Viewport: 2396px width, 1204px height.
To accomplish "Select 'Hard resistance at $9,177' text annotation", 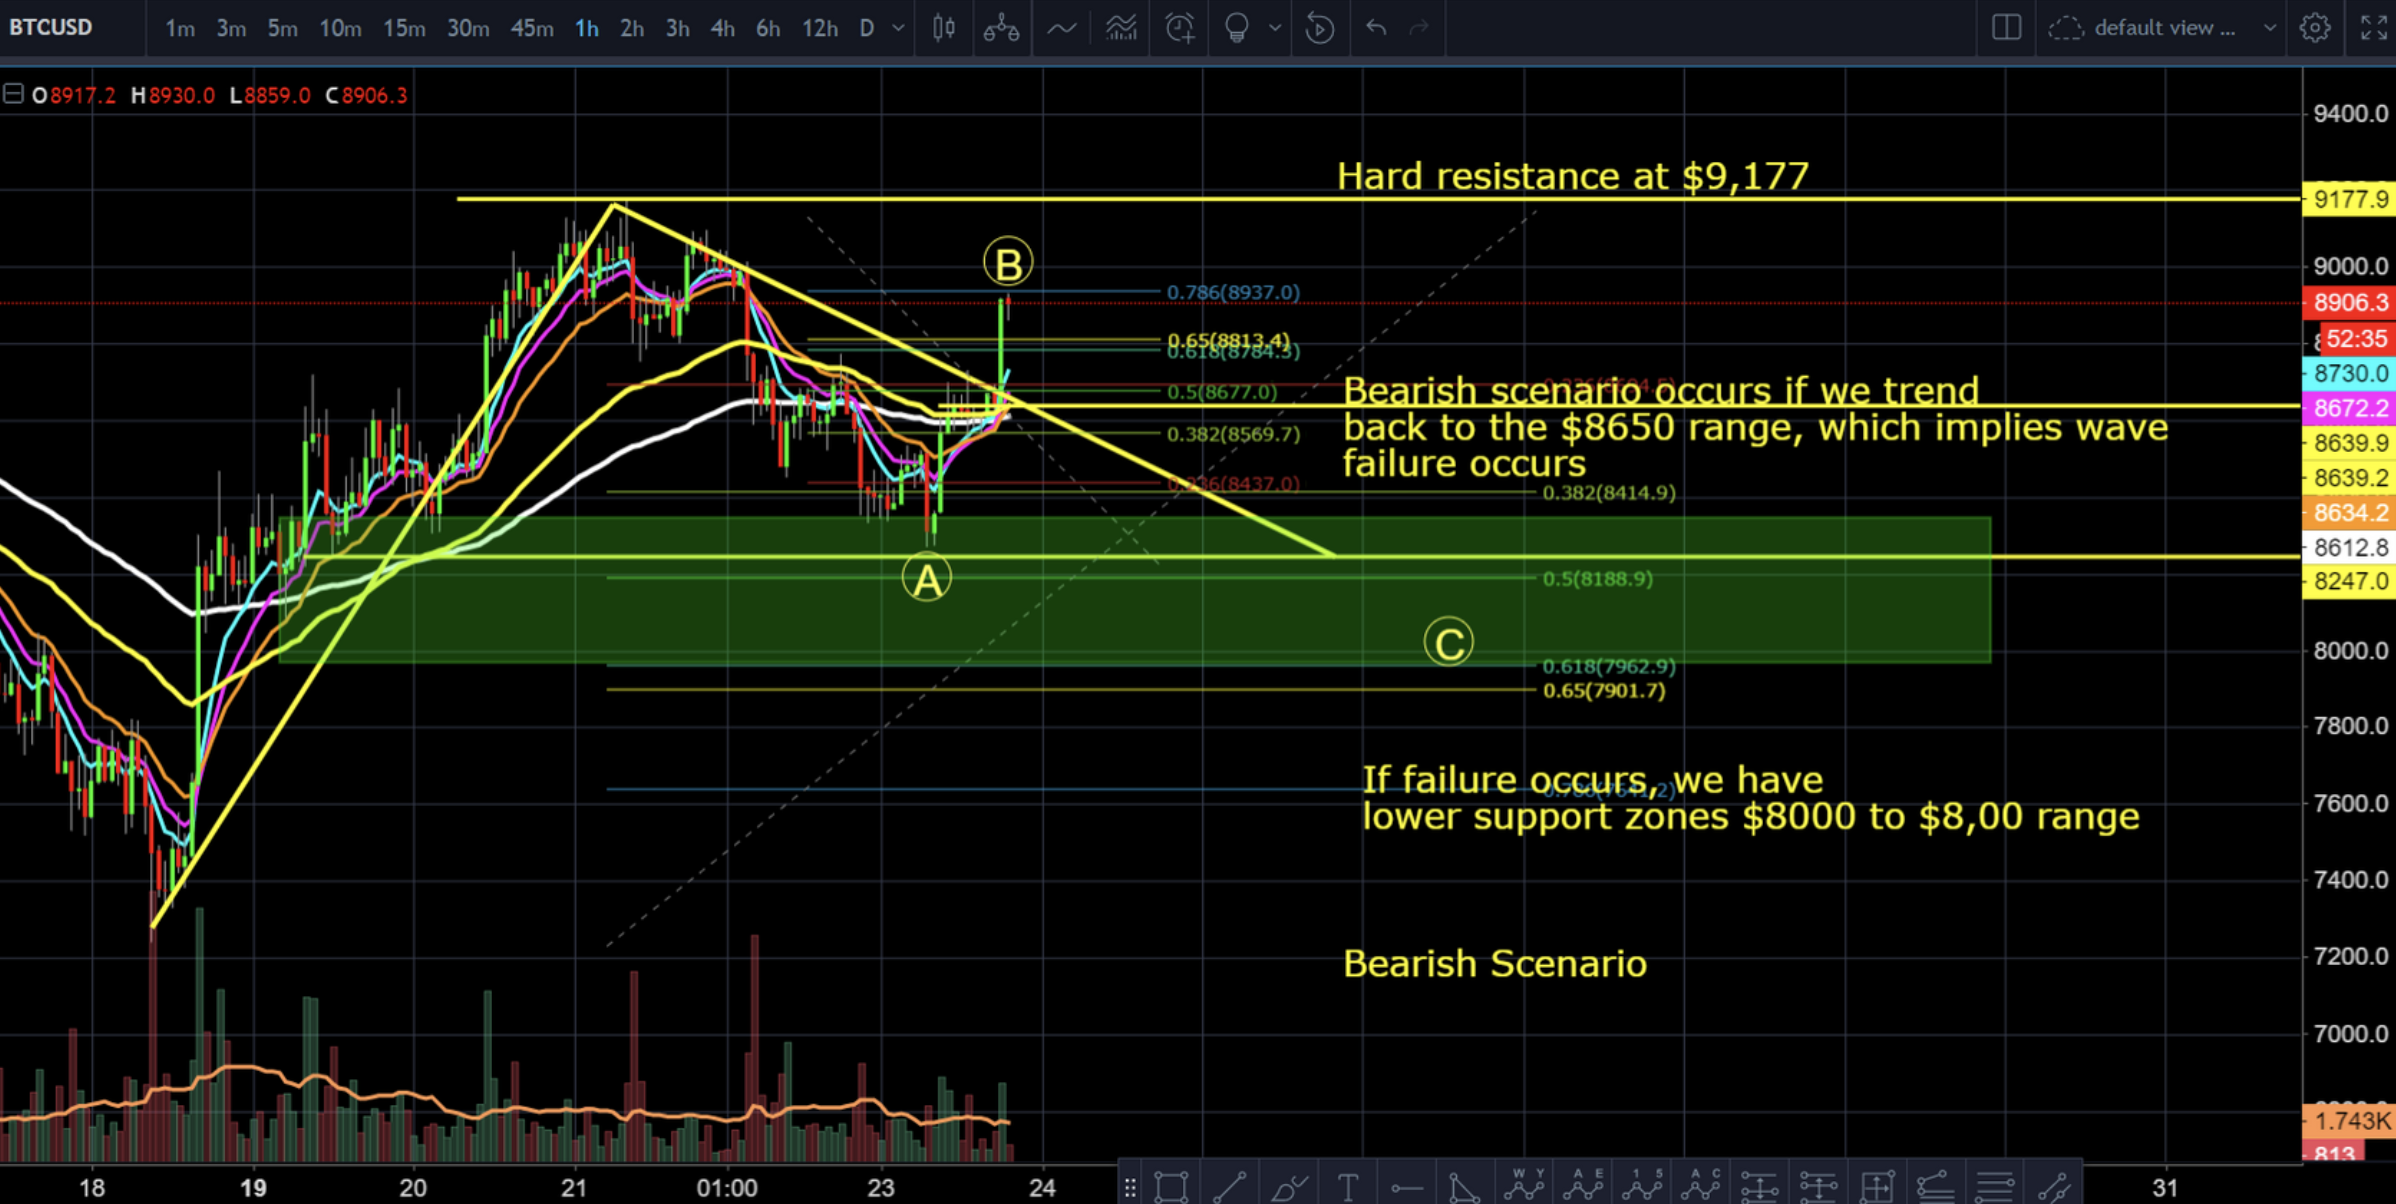I will click(x=1573, y=176).
